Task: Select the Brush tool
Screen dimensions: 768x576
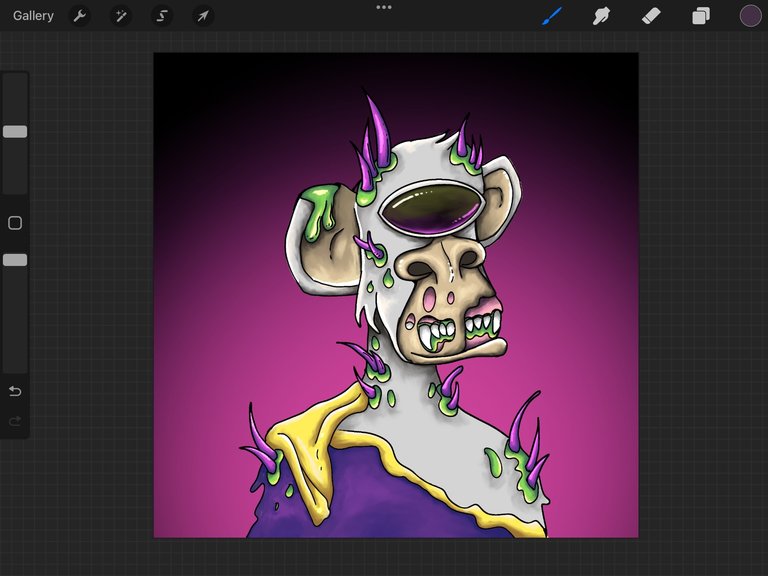Action: 552,16
